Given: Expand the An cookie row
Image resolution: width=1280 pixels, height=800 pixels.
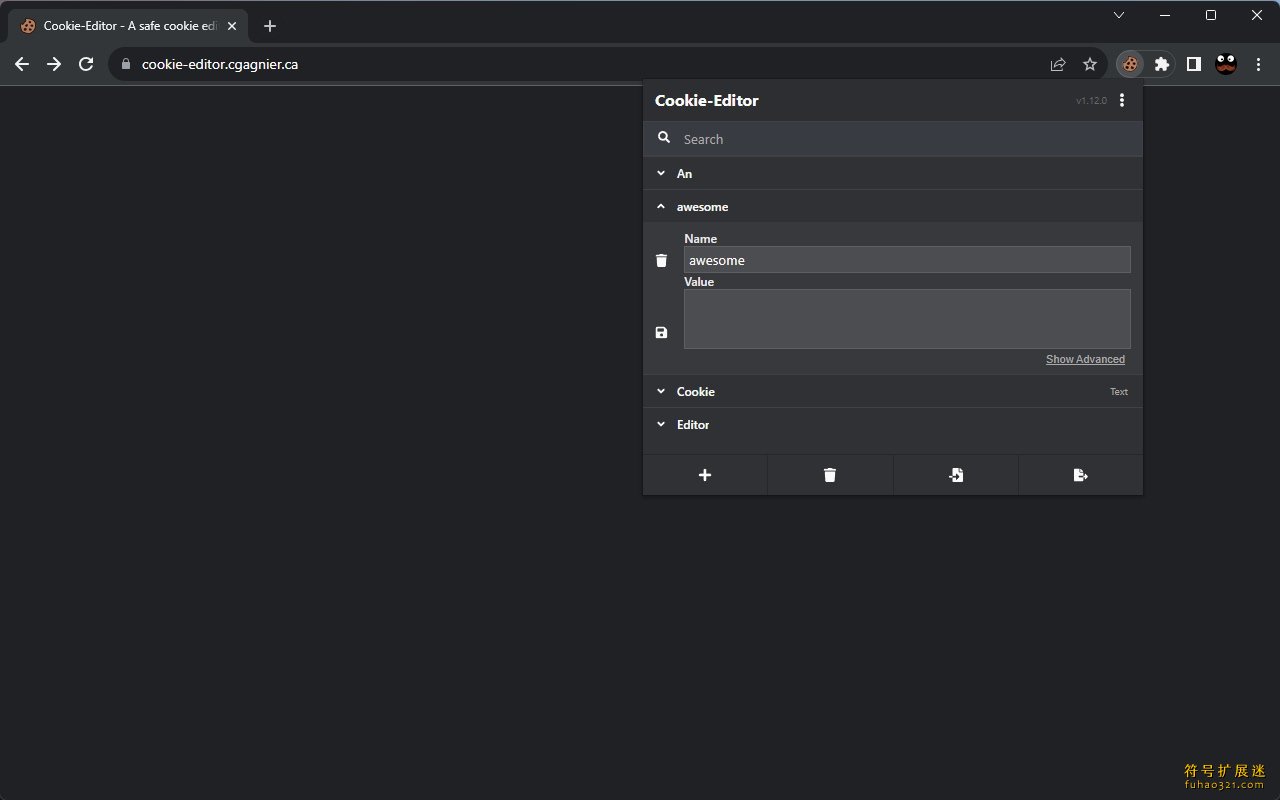Looking at the screenshot, I should [892, 173].
